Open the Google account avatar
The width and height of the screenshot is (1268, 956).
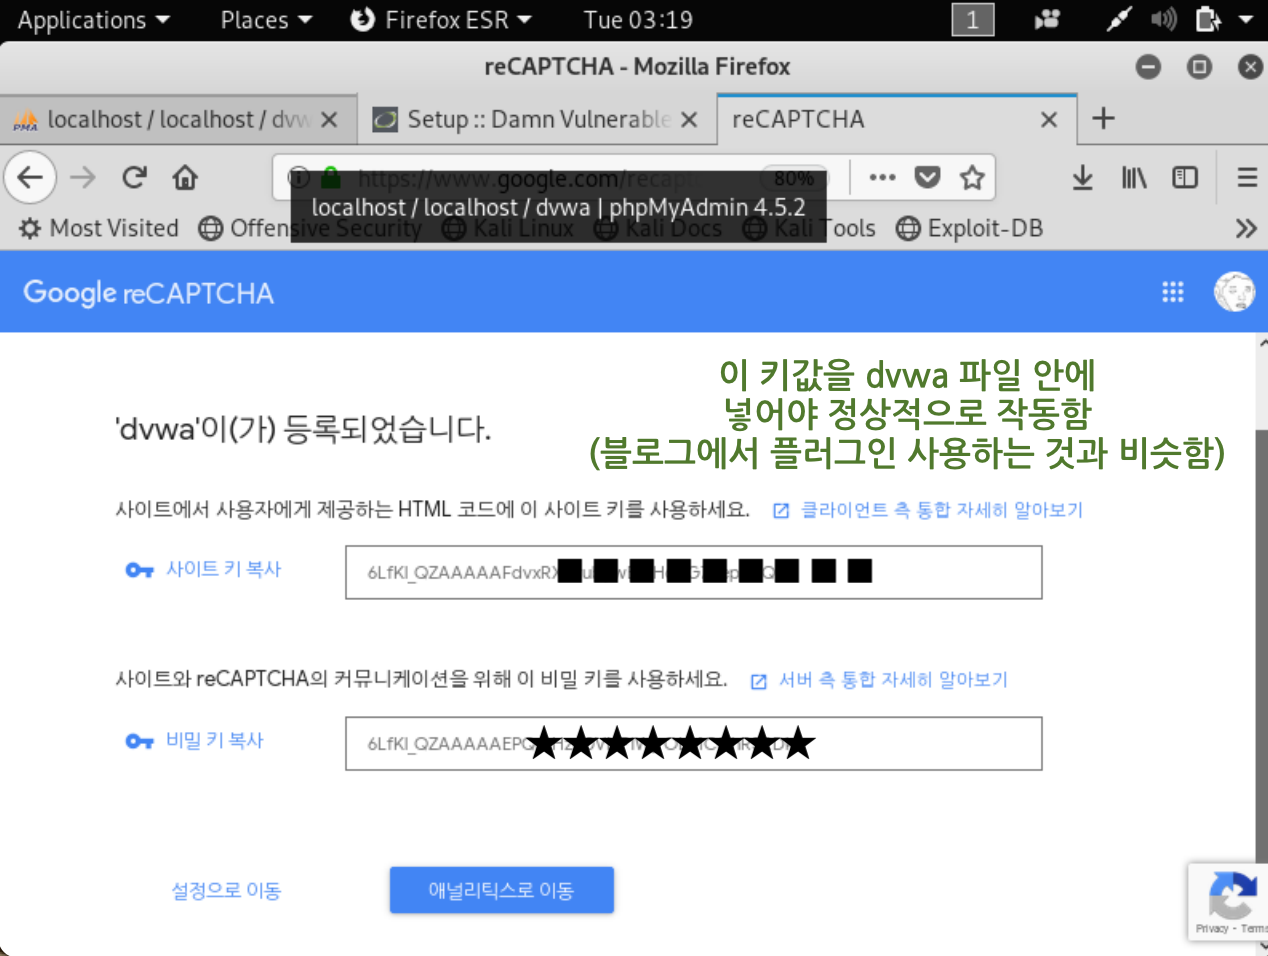[x=1234, y=292]
